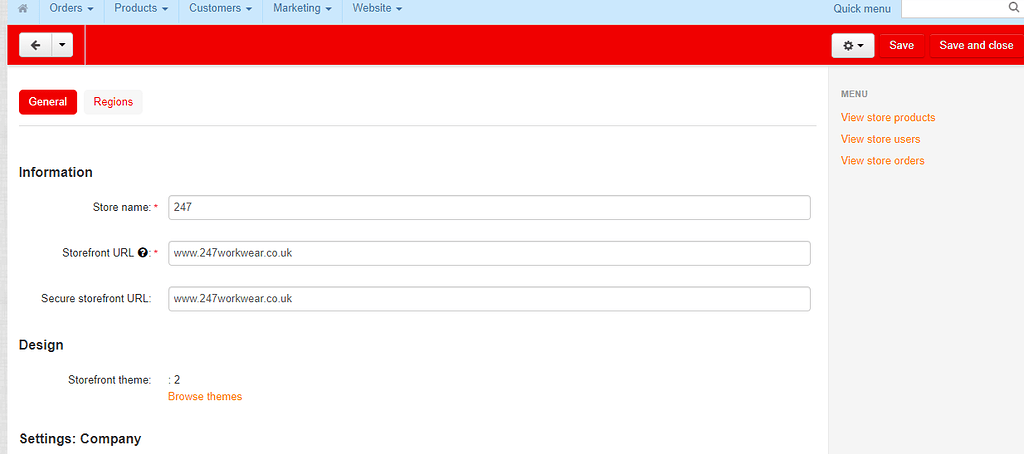This screenshot has width=1024, height=454.
Task: Open the Orders menu
Action: 71,9
